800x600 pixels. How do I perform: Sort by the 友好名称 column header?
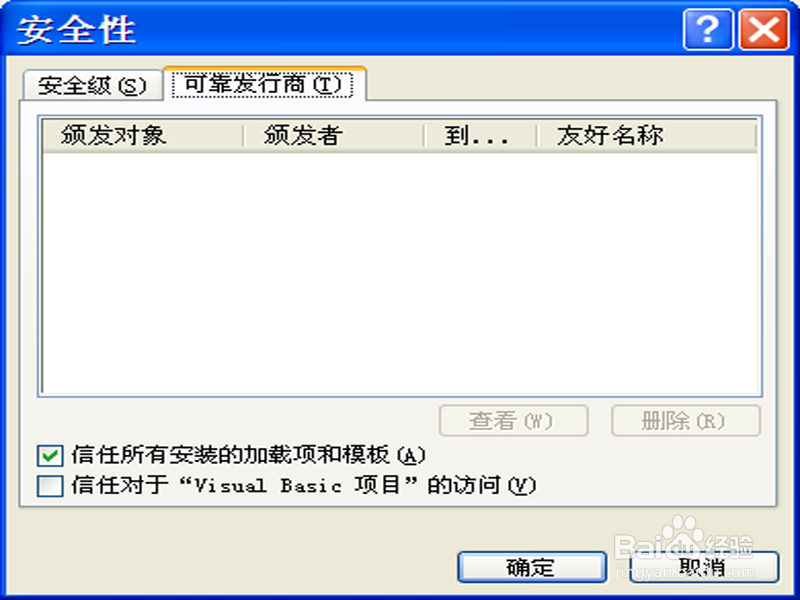(x=646, y=135)
